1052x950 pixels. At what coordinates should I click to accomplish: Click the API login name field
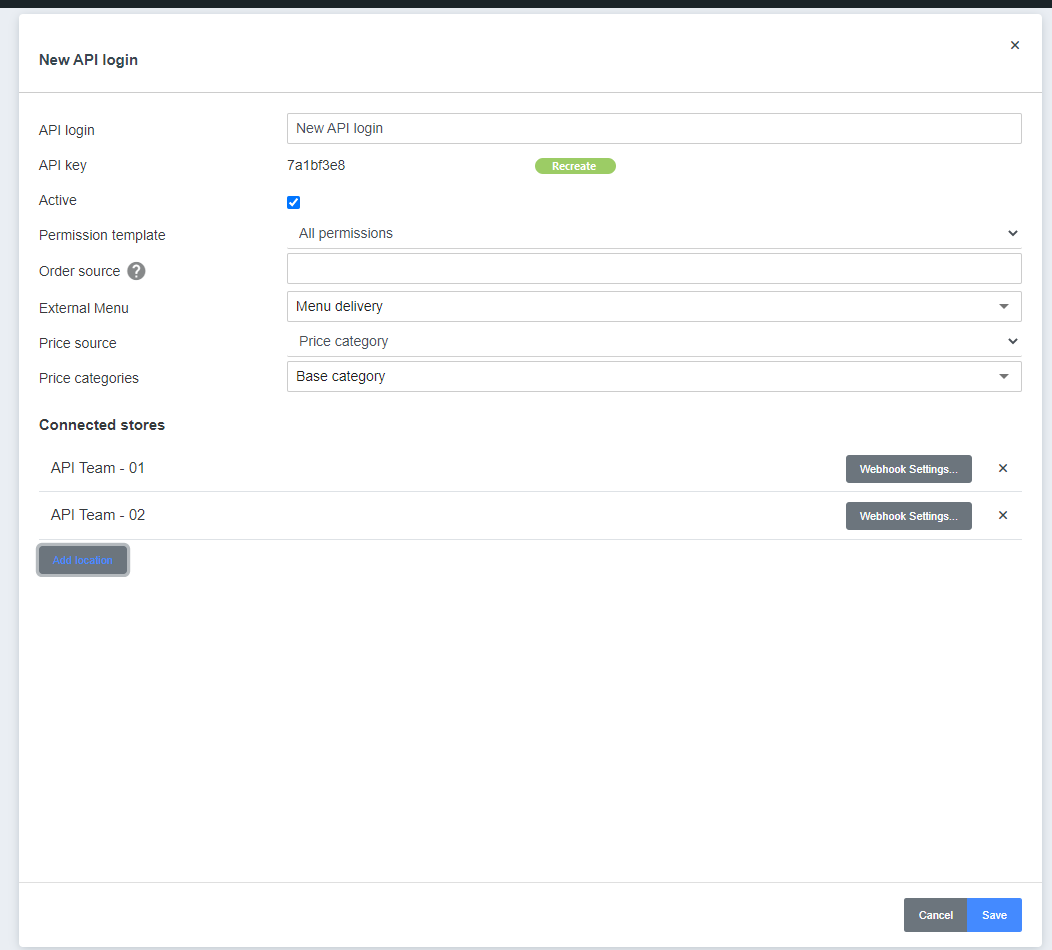click(653, 128)
